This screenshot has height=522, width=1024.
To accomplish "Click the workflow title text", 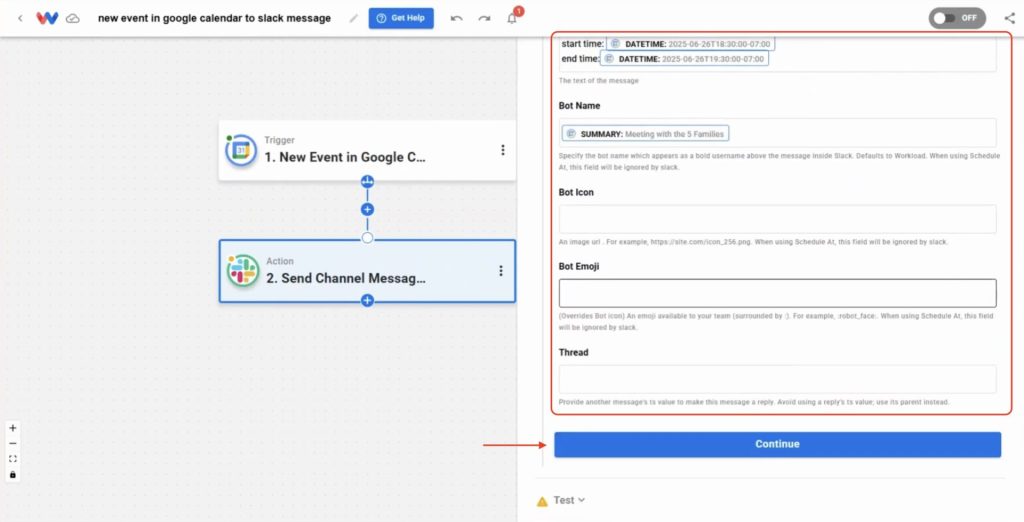I will (214, 18).
